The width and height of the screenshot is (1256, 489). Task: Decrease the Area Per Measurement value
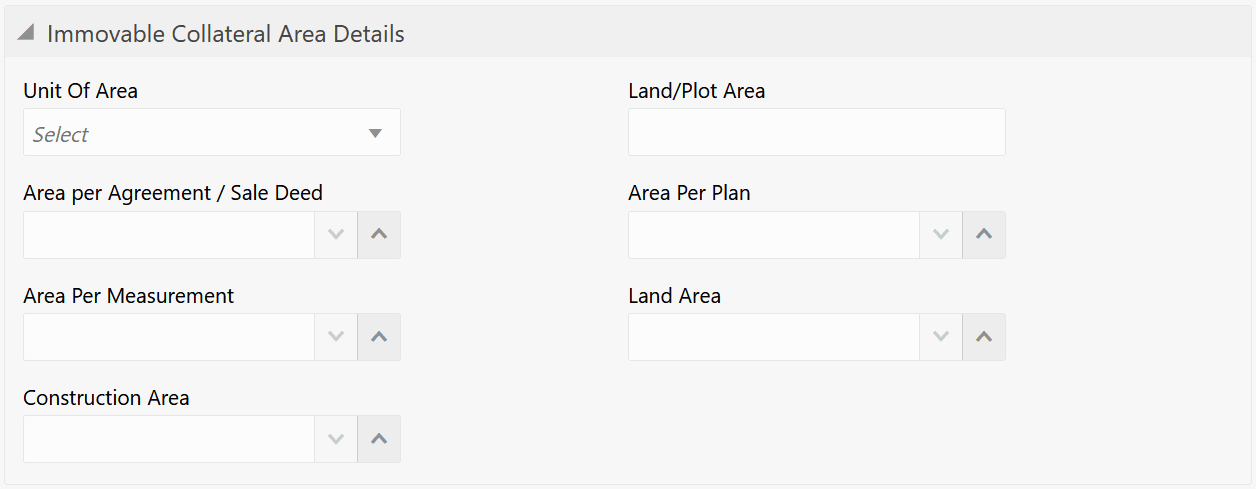336,337
